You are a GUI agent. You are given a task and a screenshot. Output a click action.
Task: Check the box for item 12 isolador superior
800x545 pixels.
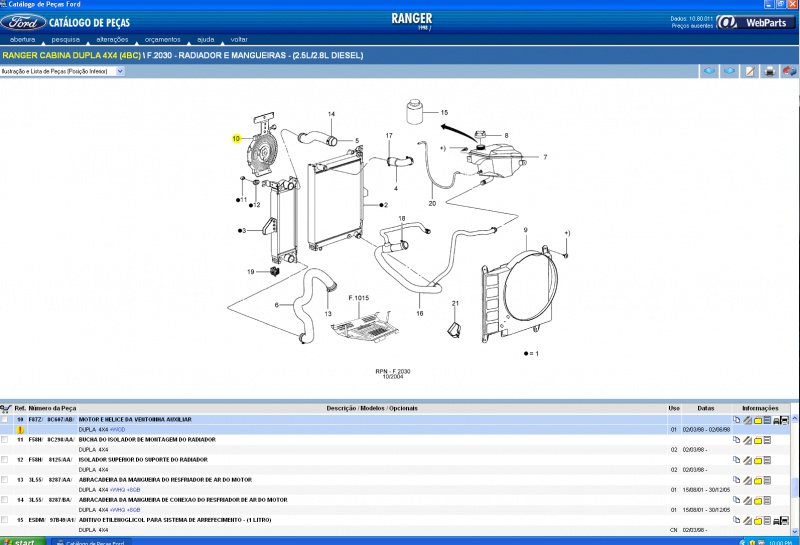tap(5, 459)
